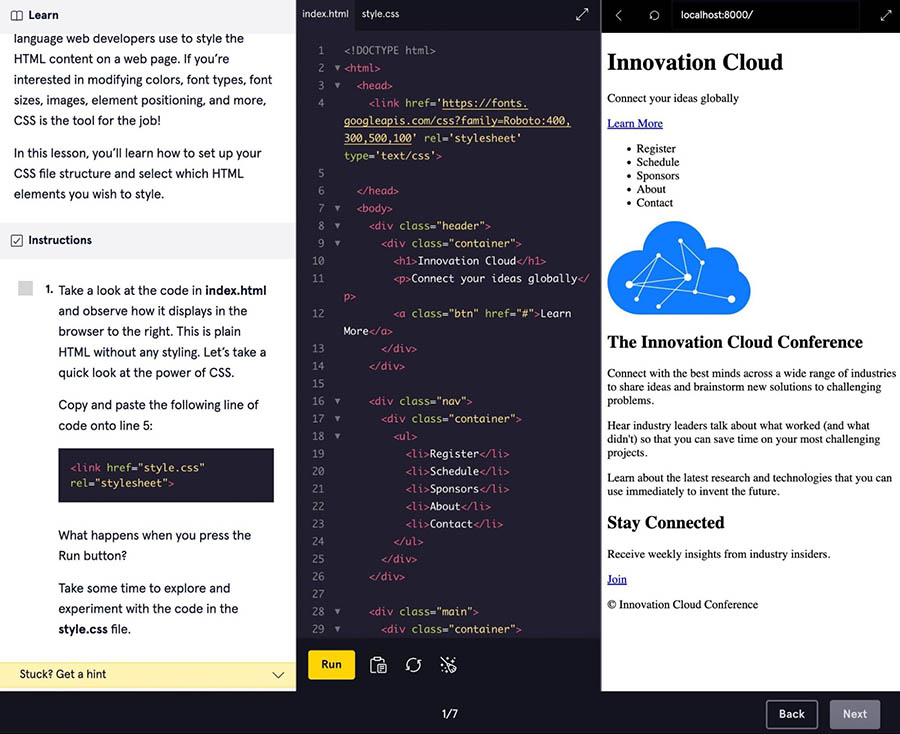Check the step 1 instruction checkbox
Screen dimensions: 900x734
26,289
